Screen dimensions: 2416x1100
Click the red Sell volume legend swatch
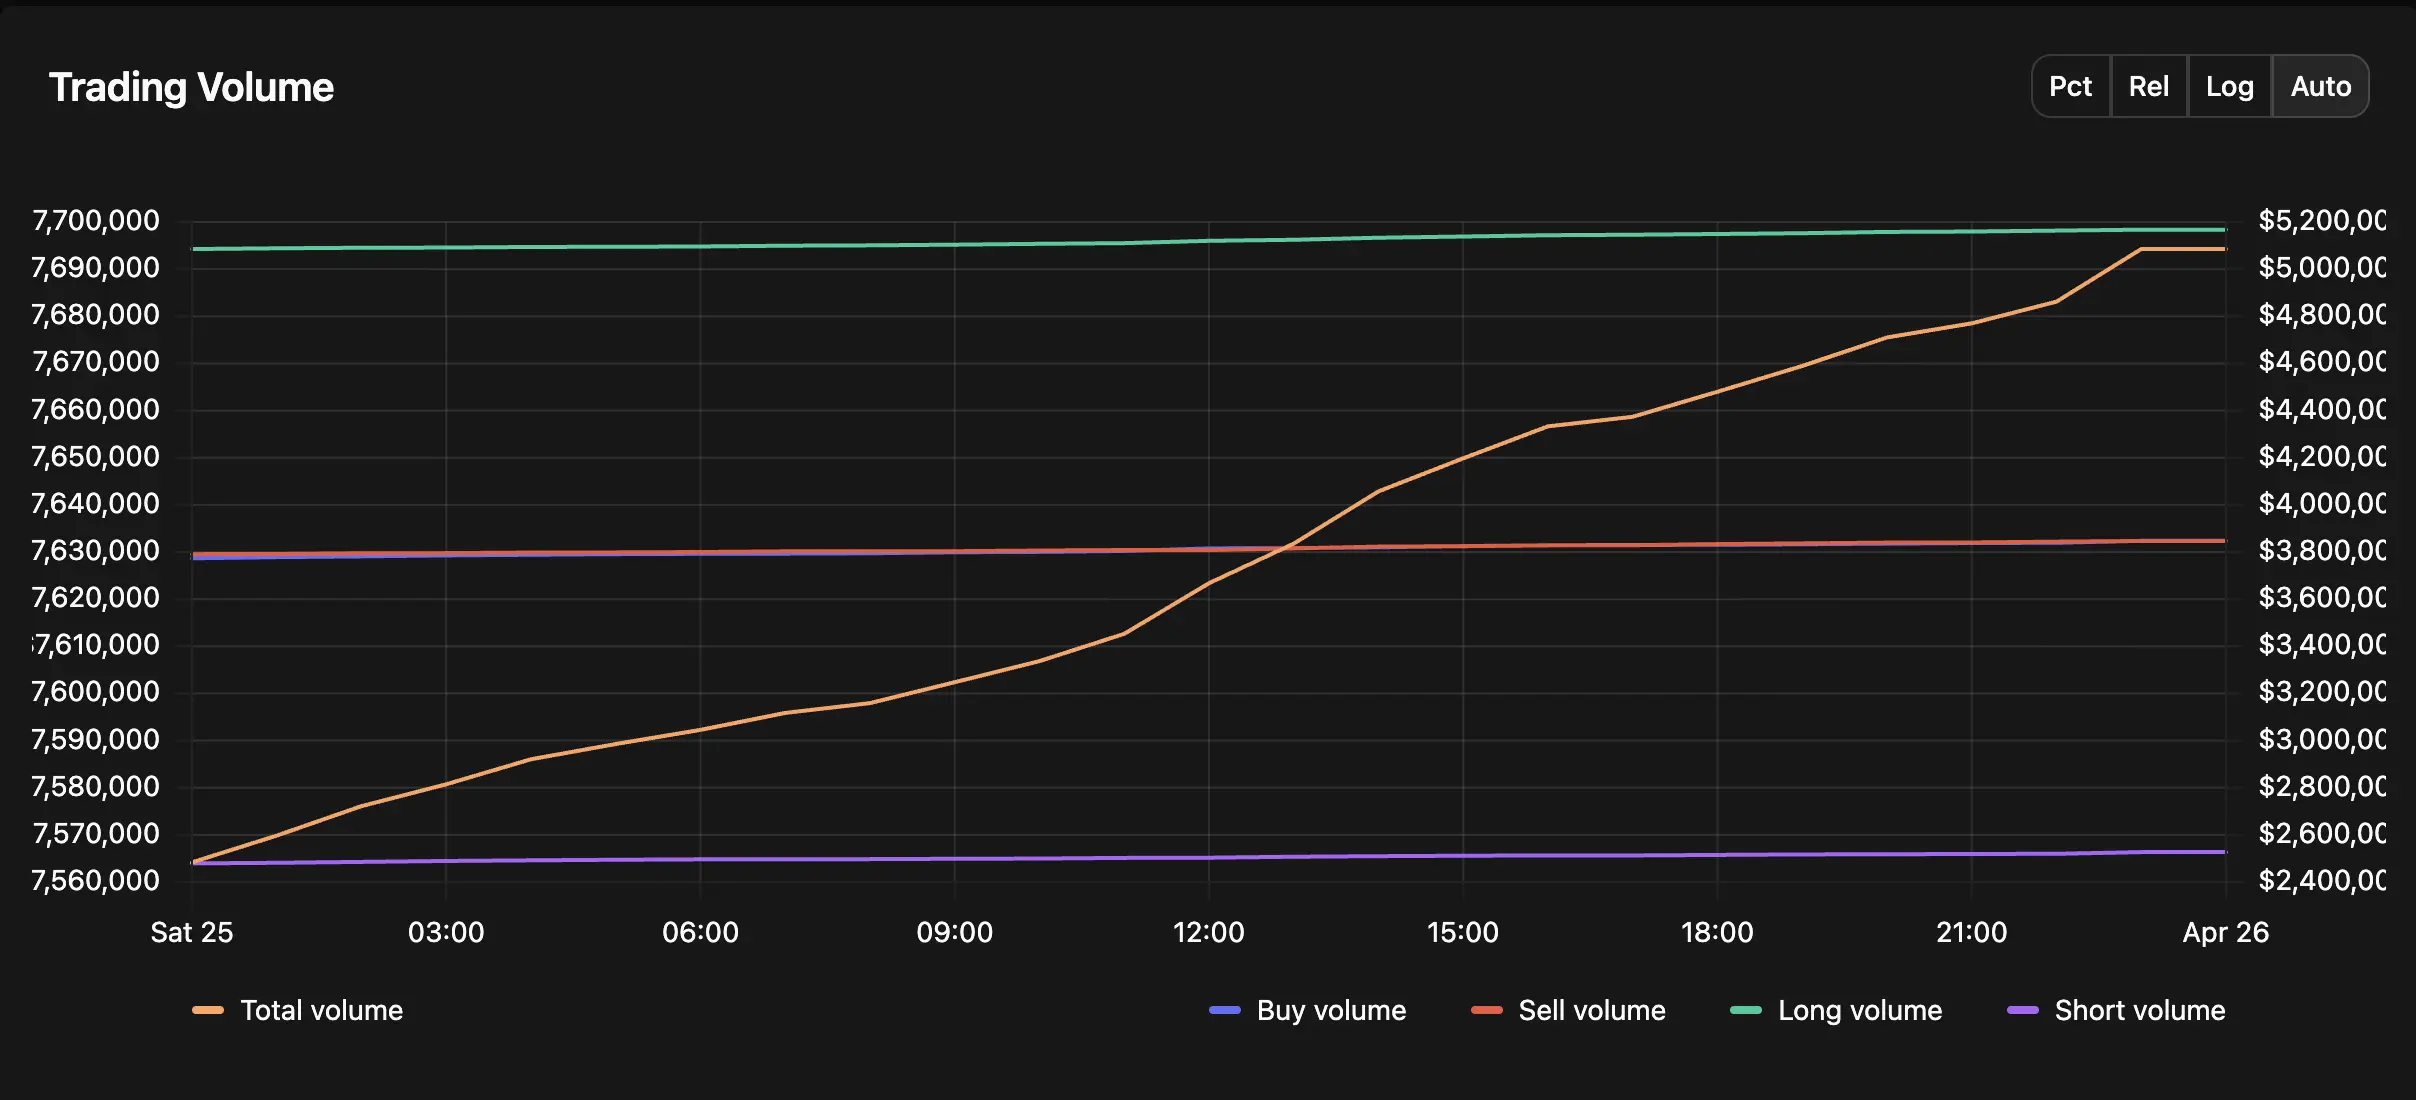click(x=1487, y=1010)
